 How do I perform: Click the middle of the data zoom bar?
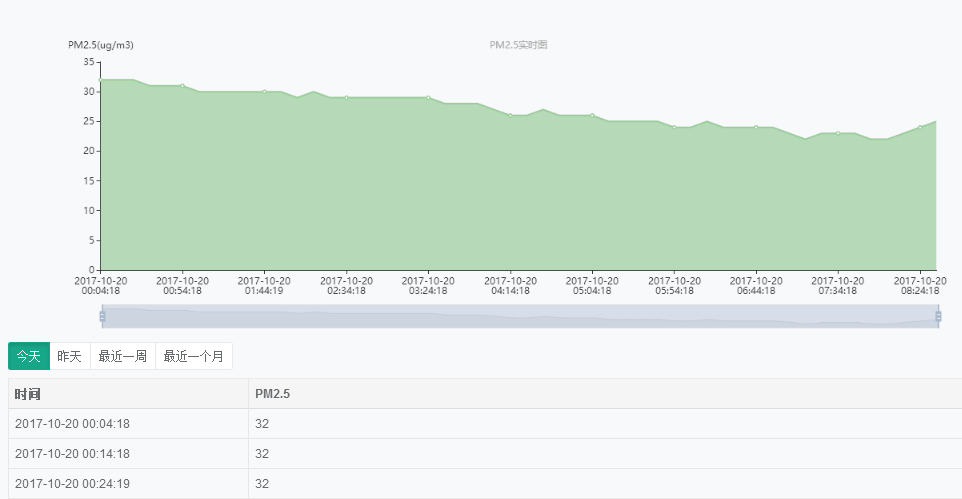[520, 317]
